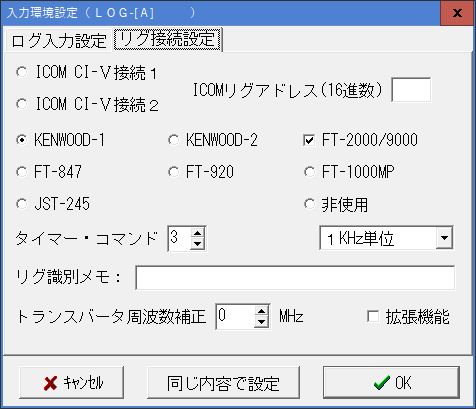This screenshot has height=409, width=476.
Task: Select the FT-920 radio button
Action: tap(174, 172)
